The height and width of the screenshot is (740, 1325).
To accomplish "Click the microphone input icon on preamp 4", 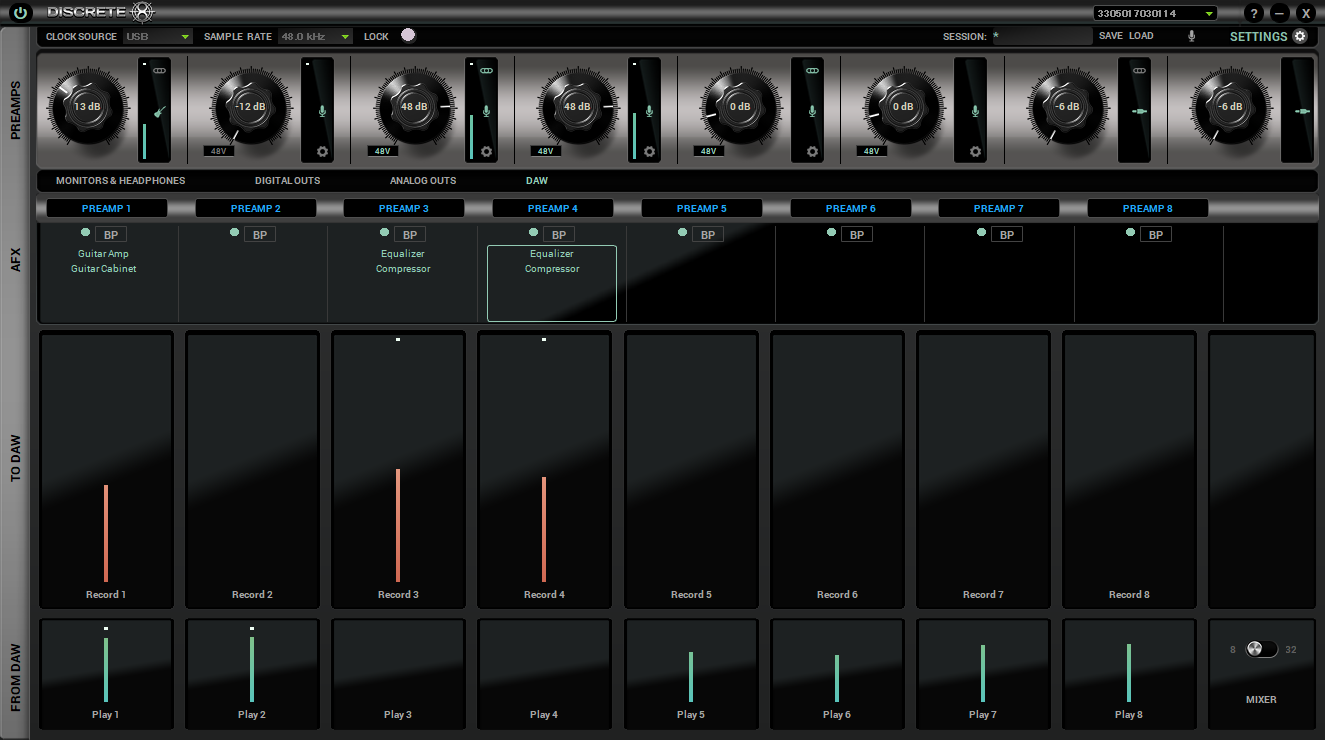I will pyautogui.click(x=649, y=110).
